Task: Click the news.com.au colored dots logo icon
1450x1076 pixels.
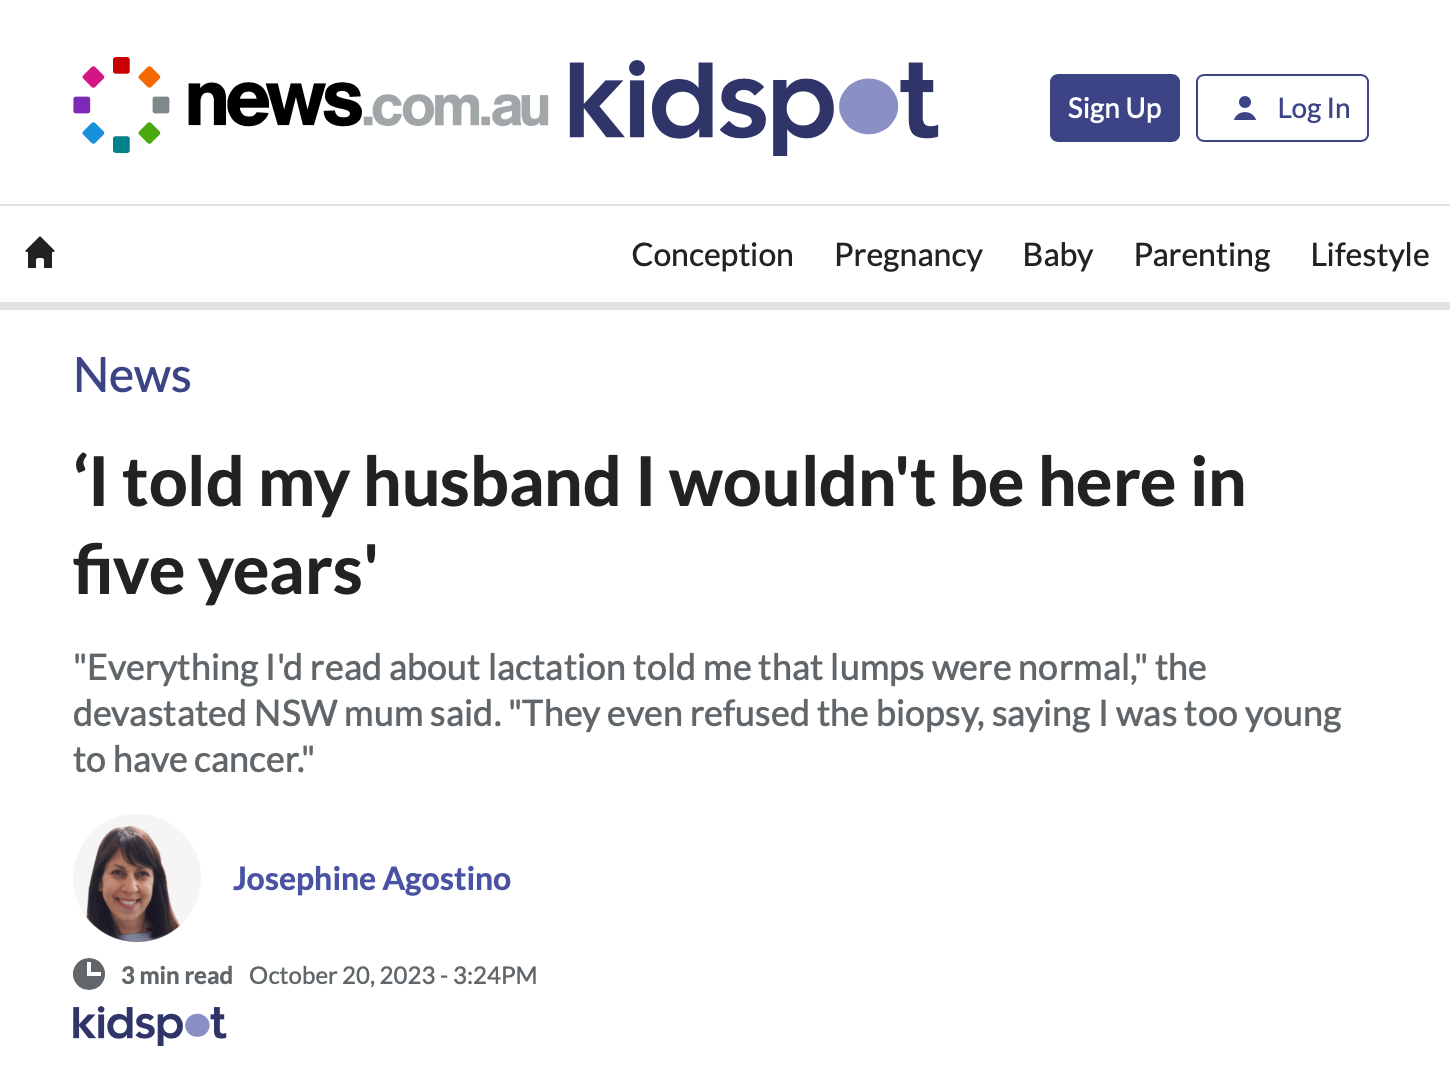Action: click(121, 105)
